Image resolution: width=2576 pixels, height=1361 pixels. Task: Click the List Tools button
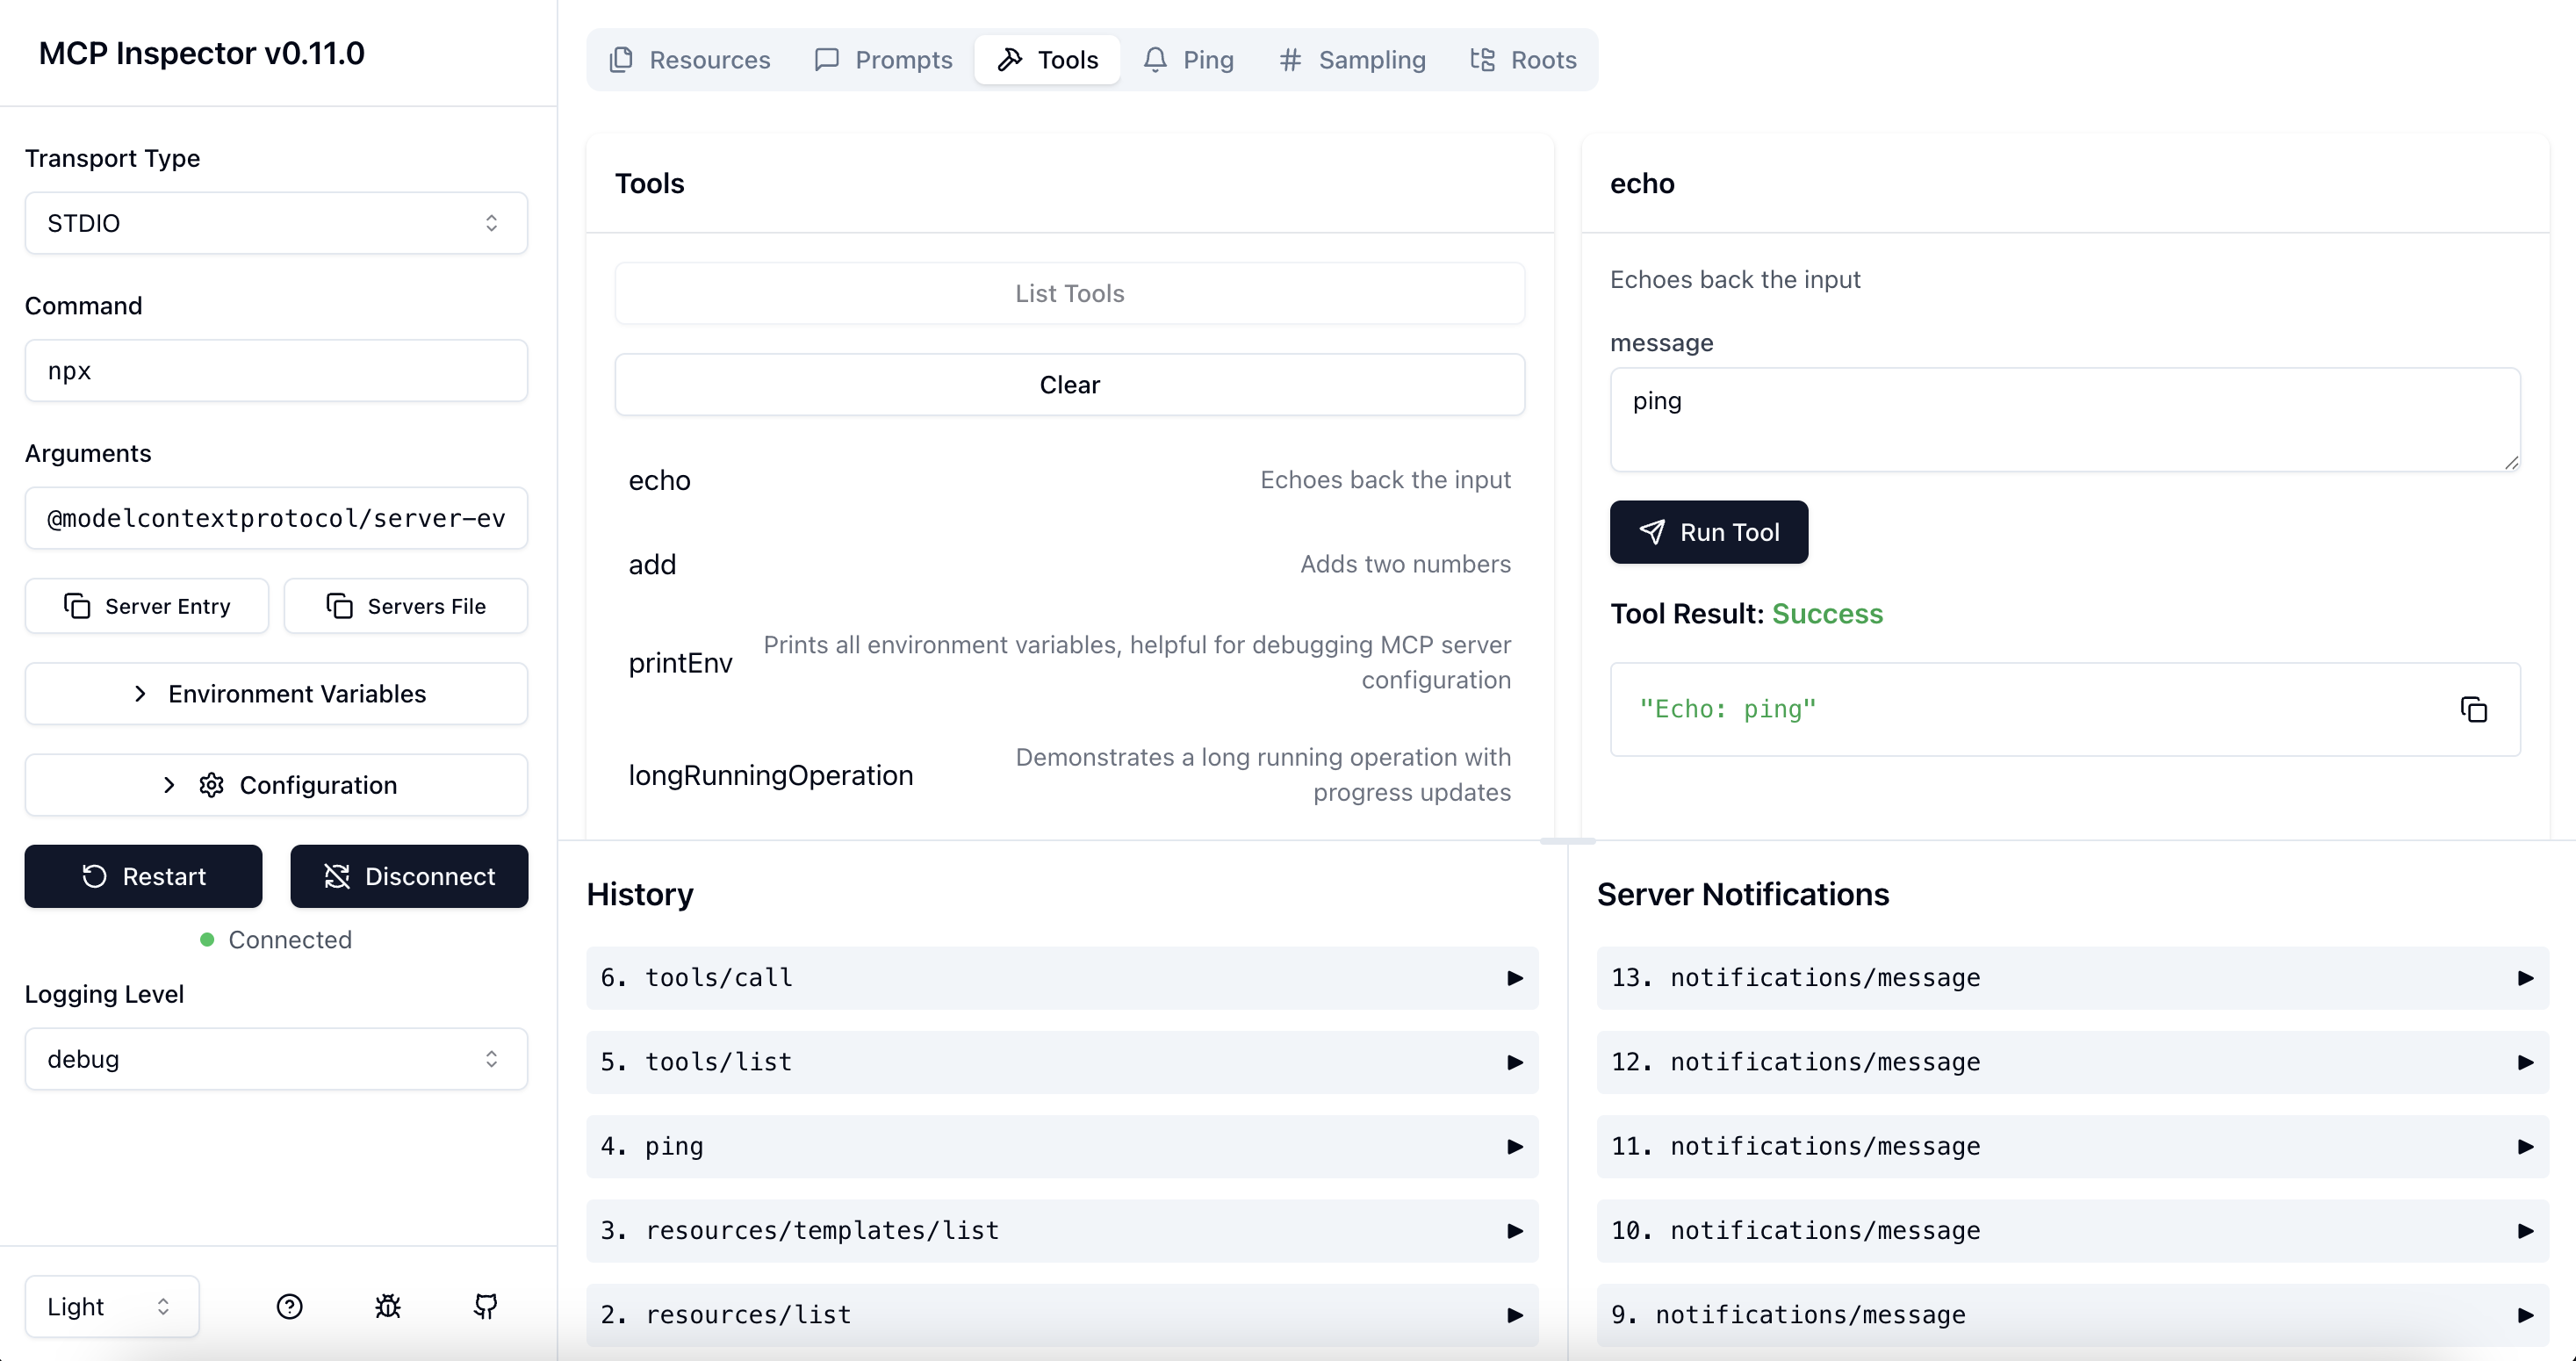pos(1069,293)
